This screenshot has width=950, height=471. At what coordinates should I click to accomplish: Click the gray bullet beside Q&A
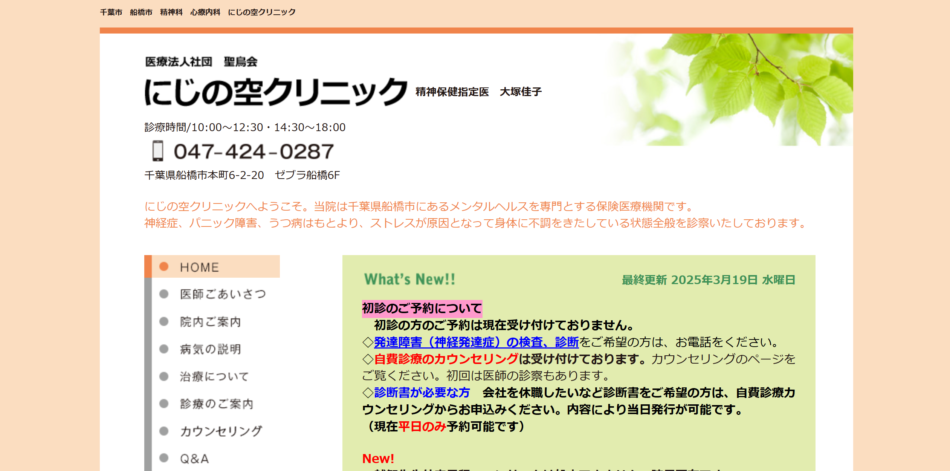point(164,459)
